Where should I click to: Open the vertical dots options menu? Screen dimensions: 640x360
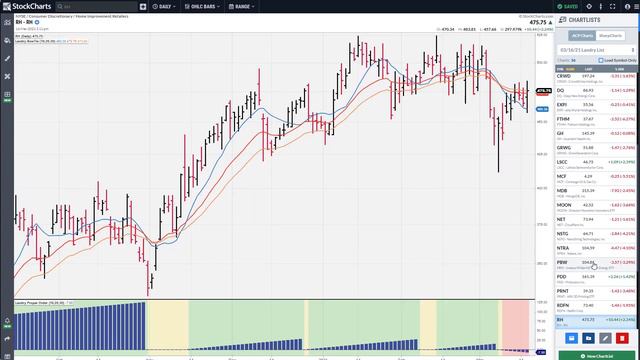601,7
